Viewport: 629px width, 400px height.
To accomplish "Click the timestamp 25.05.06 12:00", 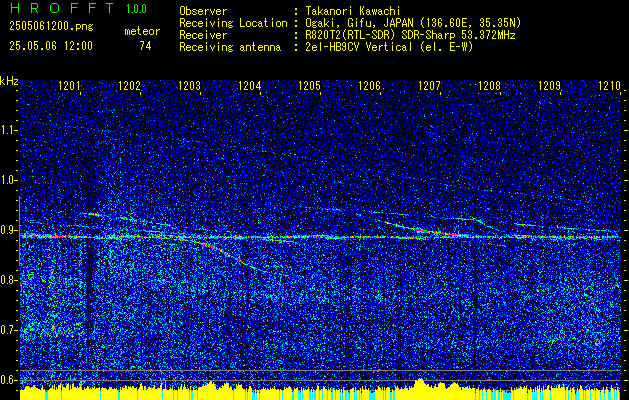I will (x=51, y=46).
